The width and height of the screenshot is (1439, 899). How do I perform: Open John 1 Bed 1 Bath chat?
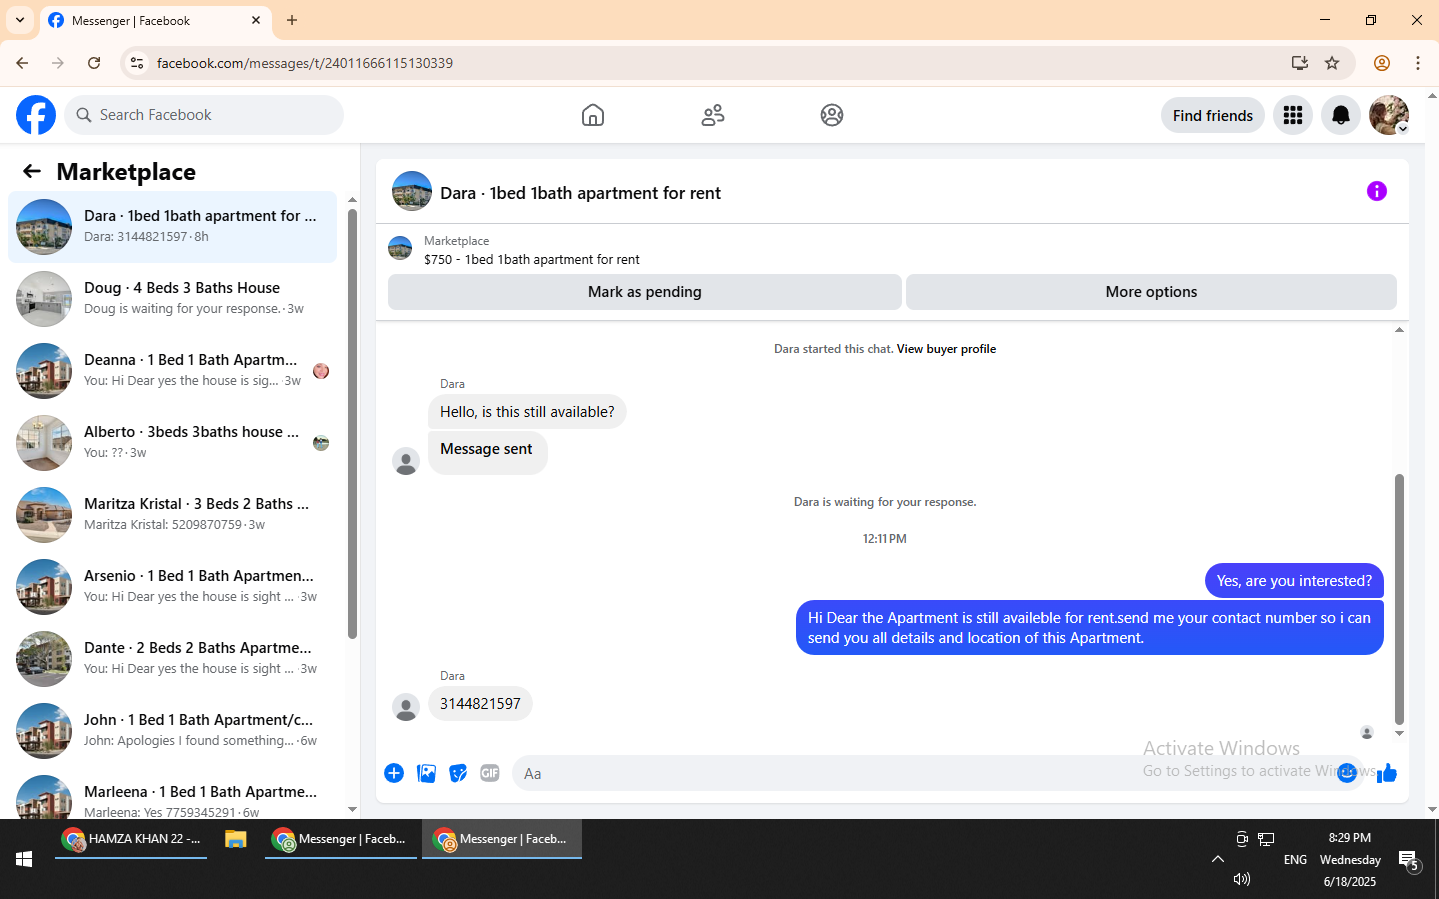click(173, 731)
